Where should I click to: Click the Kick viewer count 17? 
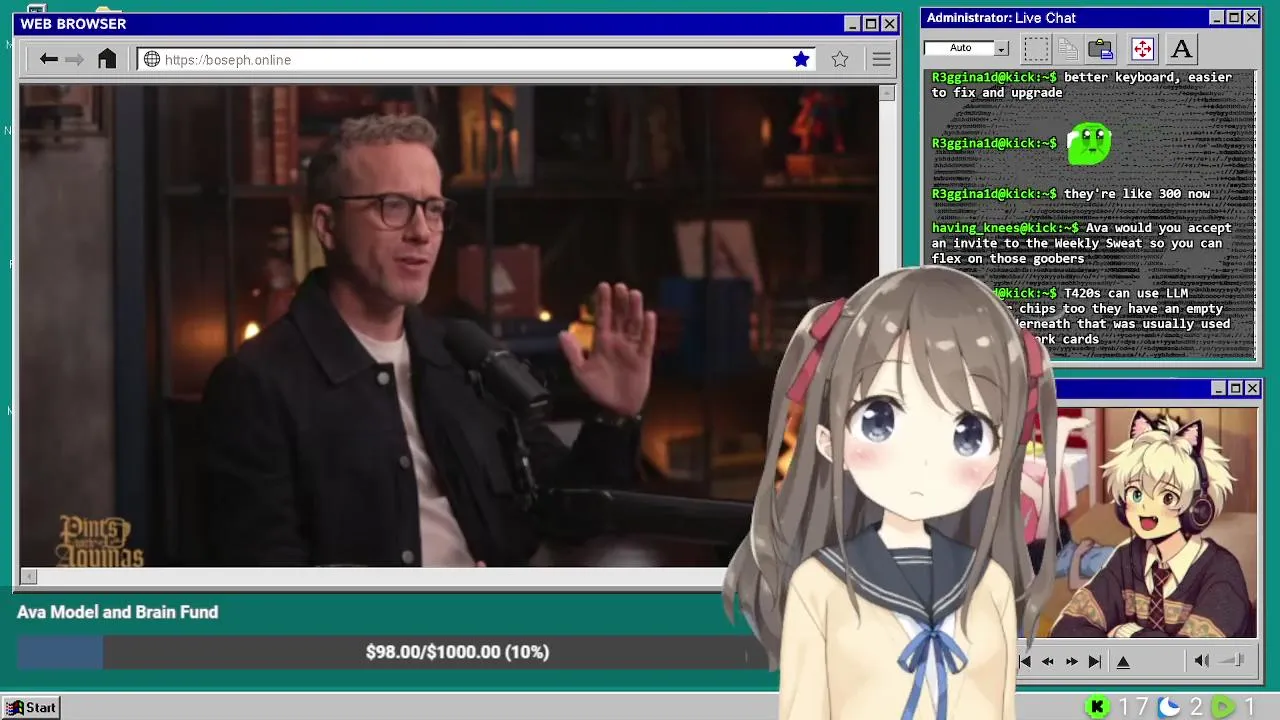pyautogui.click(x=1132, y=707)
